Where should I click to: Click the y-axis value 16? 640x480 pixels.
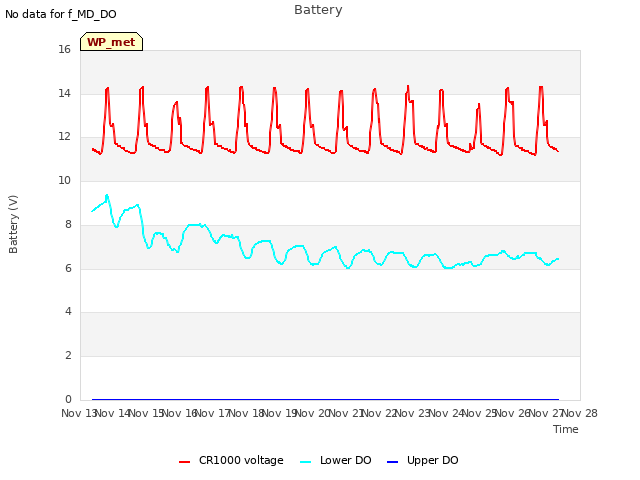[x=64, y=49]
